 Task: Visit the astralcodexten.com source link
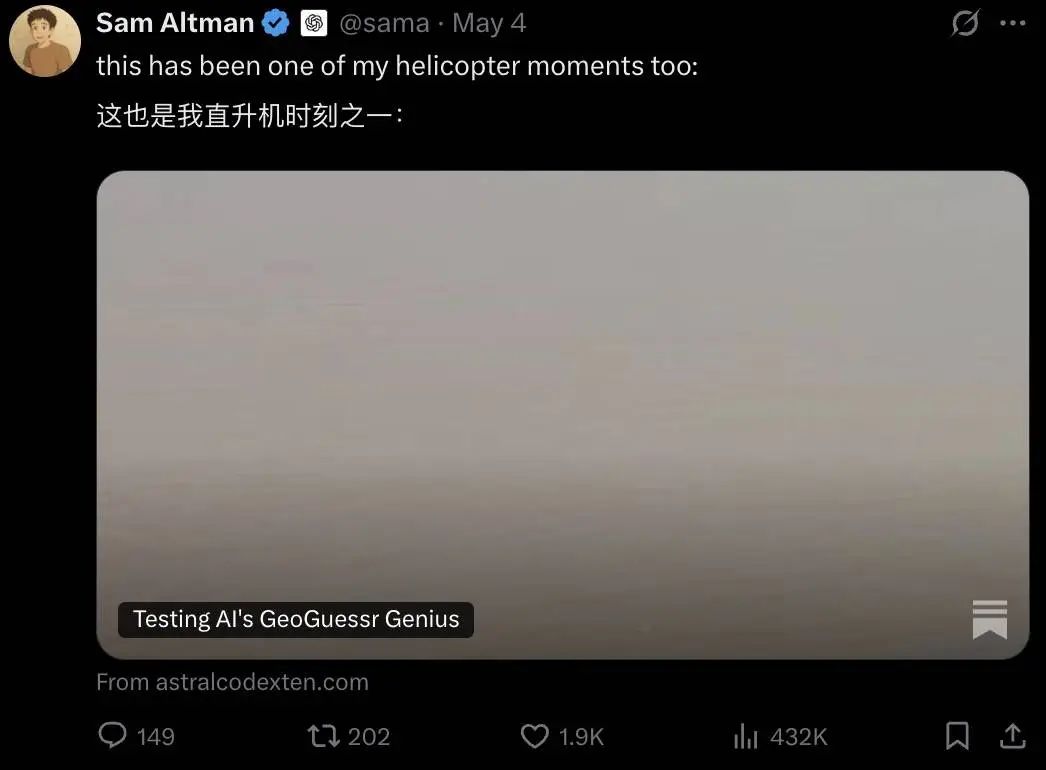coord(232,682)
